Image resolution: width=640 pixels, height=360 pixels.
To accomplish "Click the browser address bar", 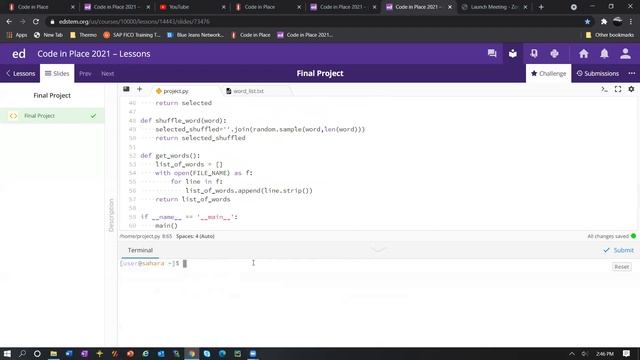I will 318,21.
